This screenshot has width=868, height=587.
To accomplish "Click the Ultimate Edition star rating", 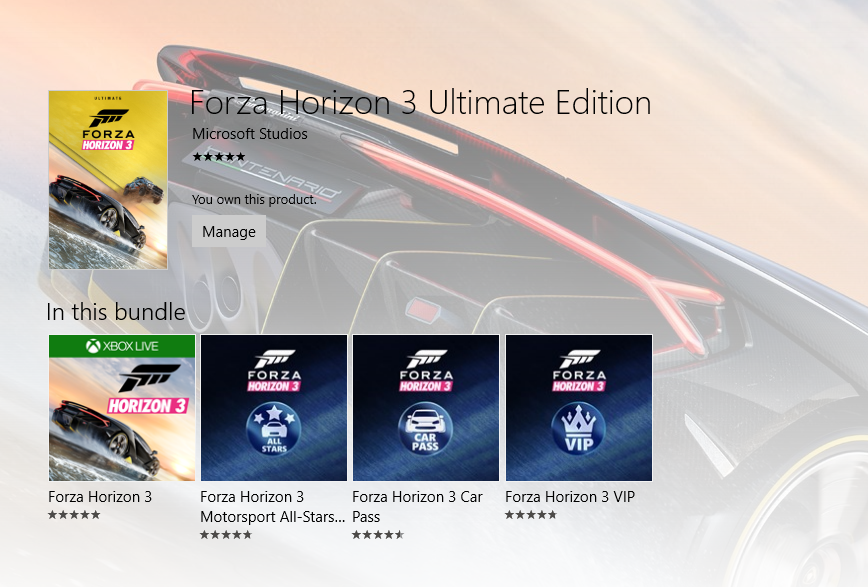I will click(219, 157).
